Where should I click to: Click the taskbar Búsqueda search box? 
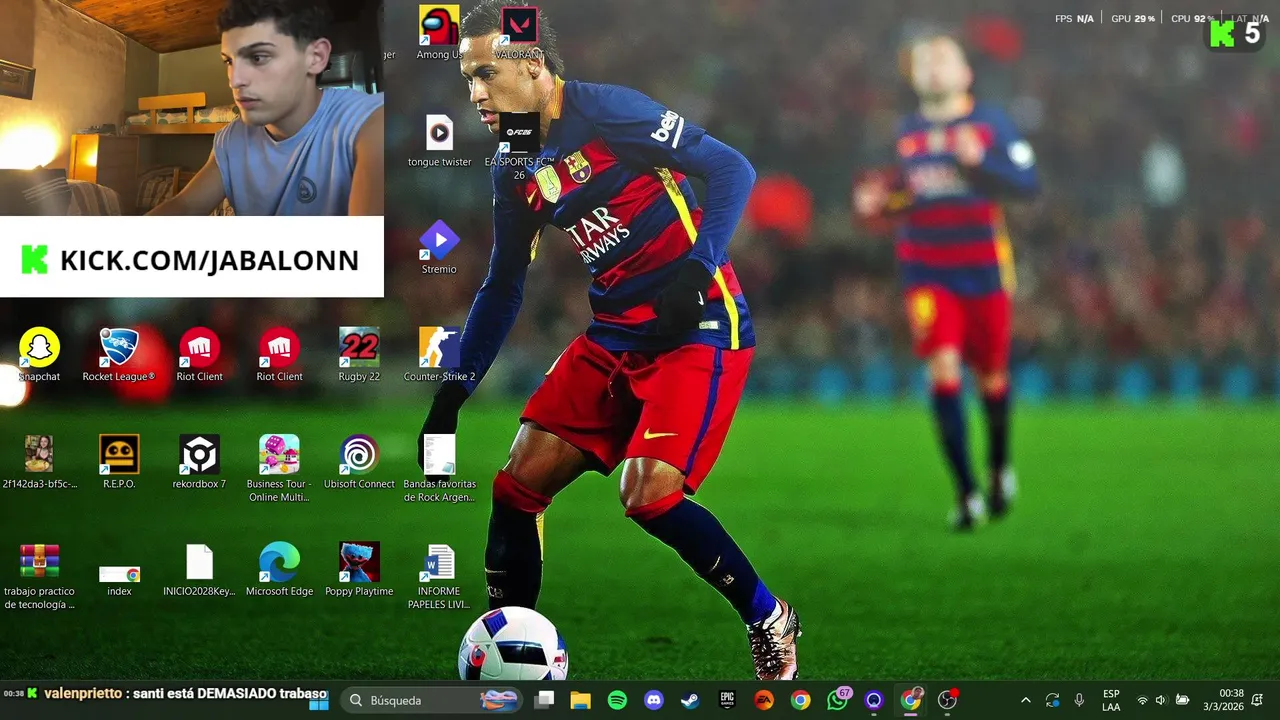[432, 700]
